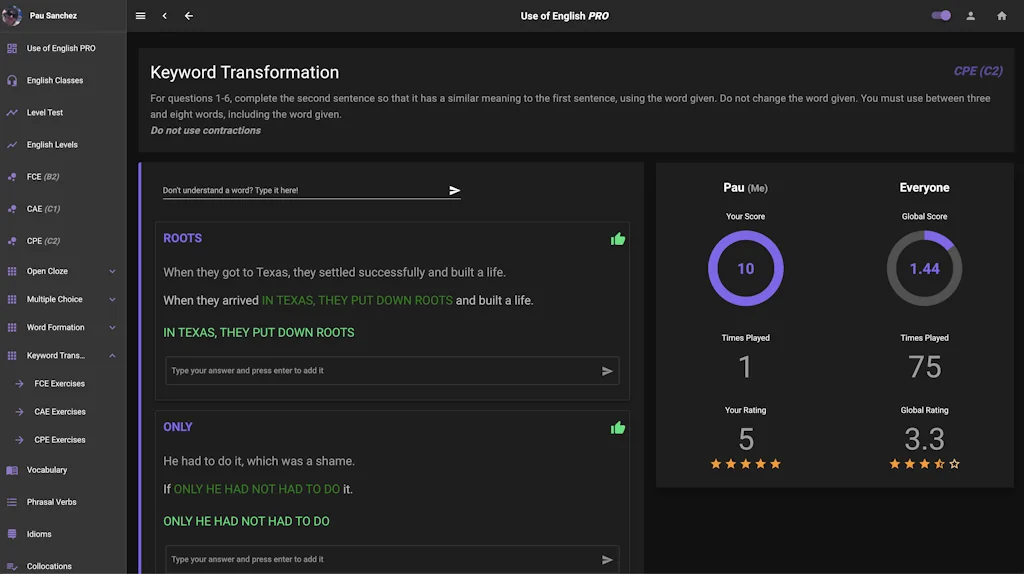This screenshot has width=1024, height=574.
Task: Click the Idioms document icon
Action: tap(12, 534)
